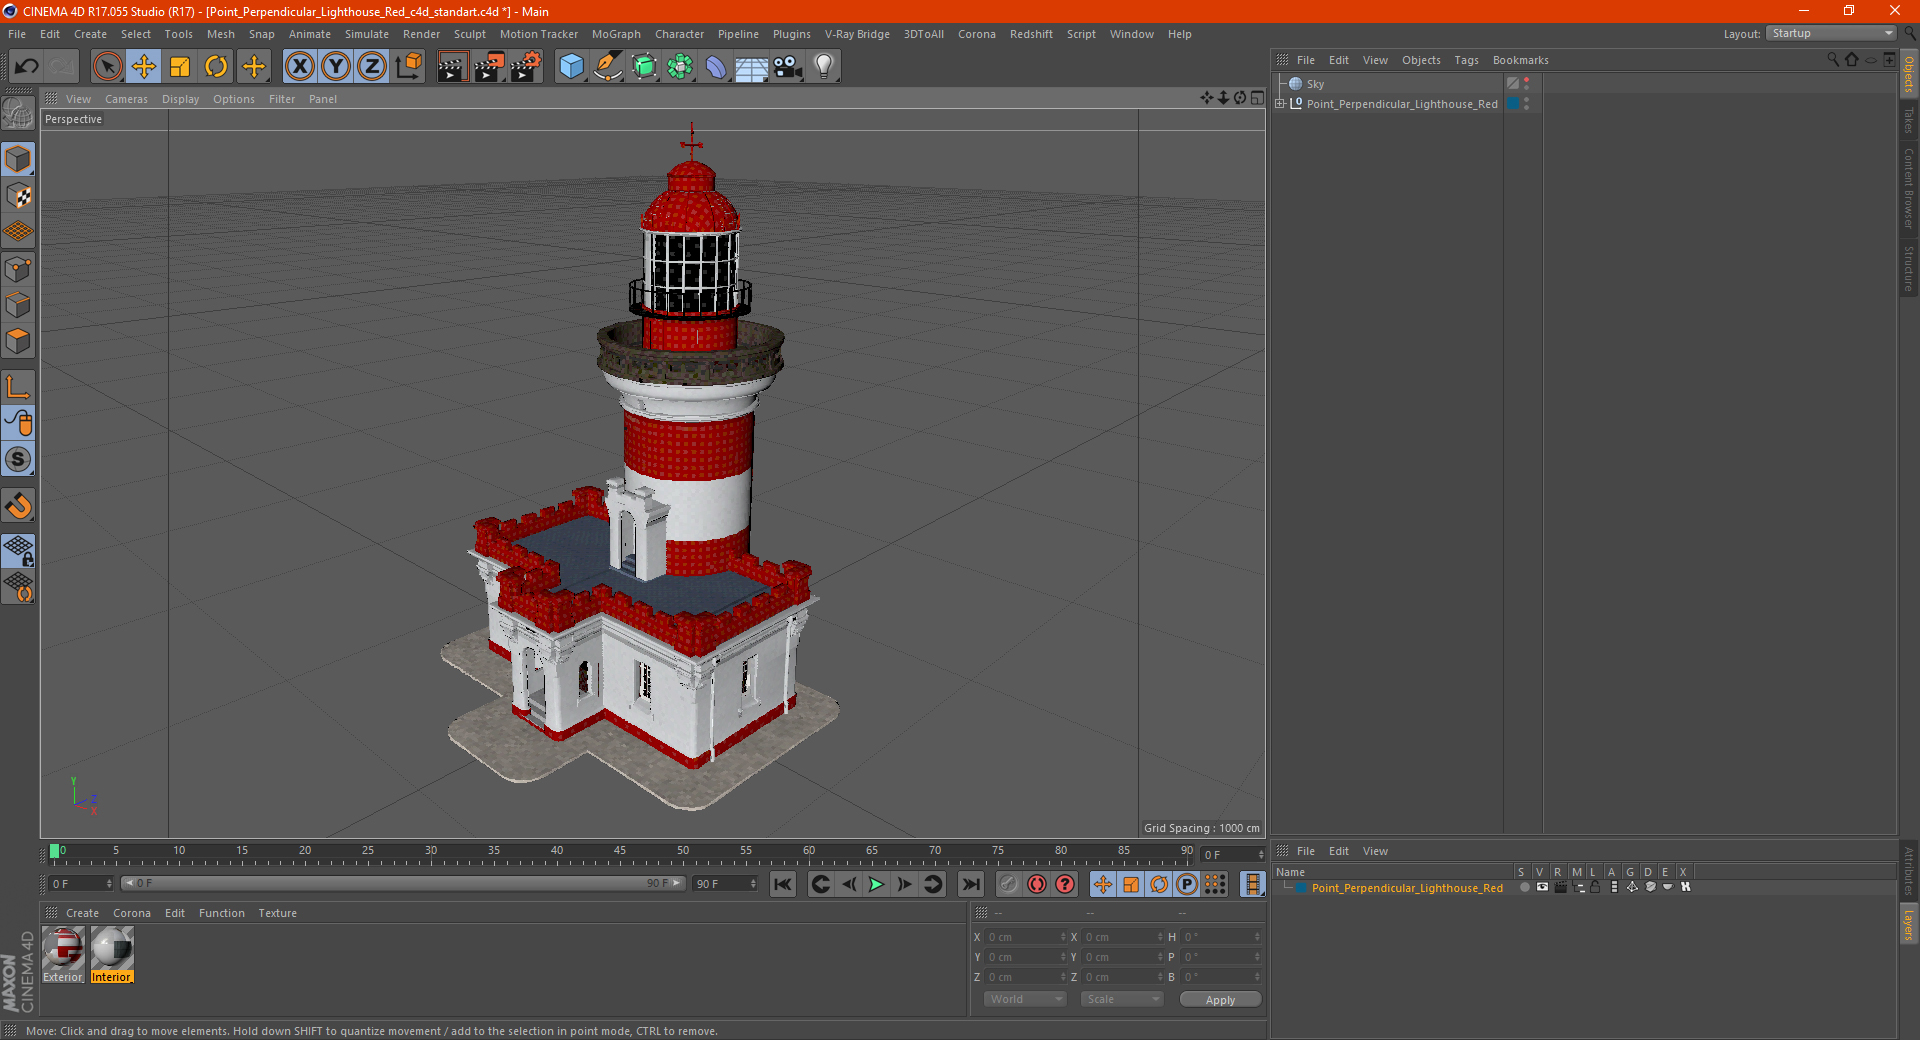1920x1040 pixels.
Task: Open Objects panel Tags menu
Action: (1466, 60)
